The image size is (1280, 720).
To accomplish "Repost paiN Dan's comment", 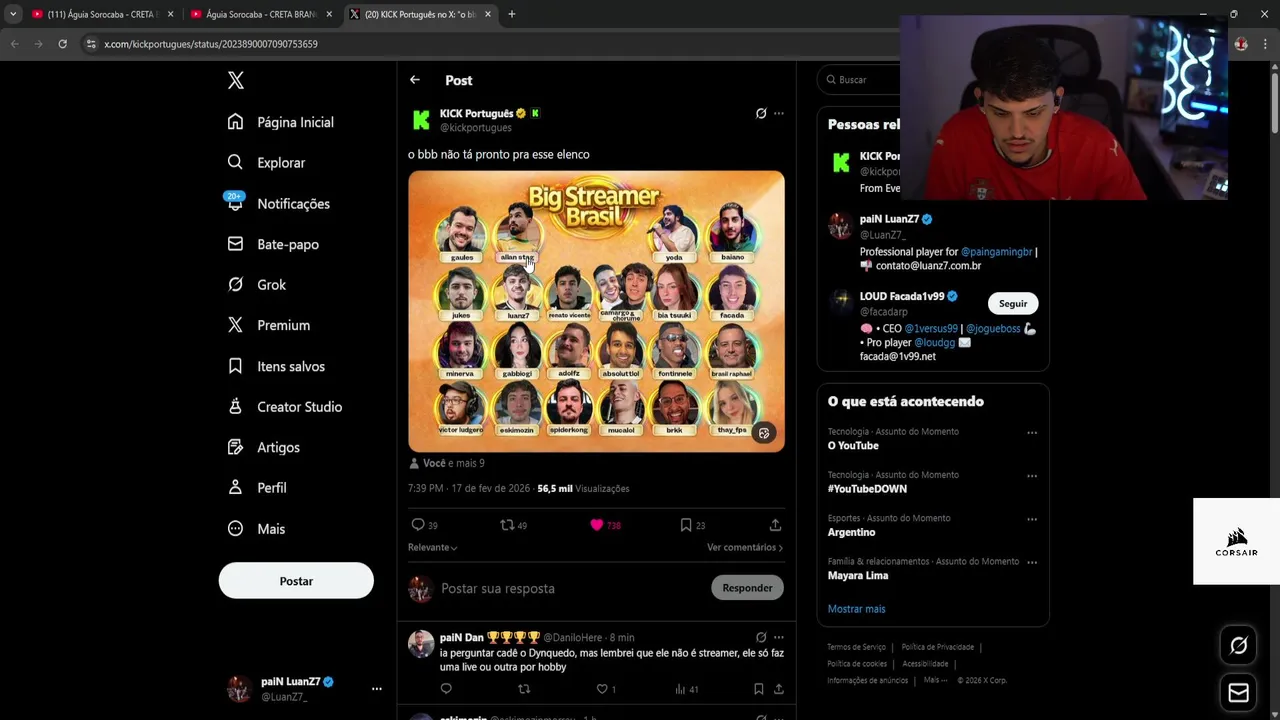I will tap(524, 689).
